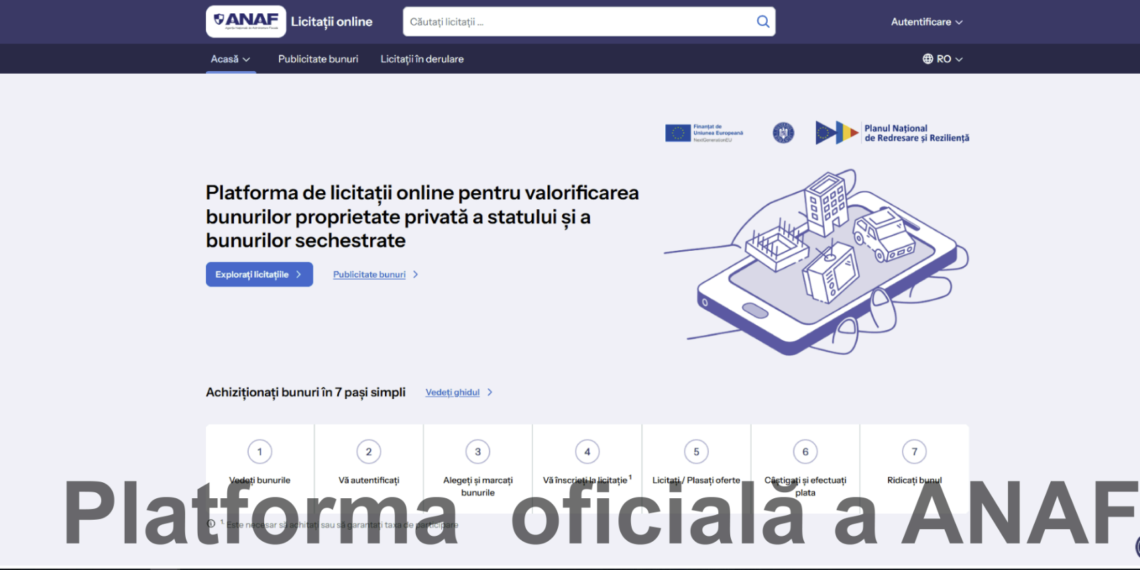Go to Licitații în derulare
The image size is (1140, 570).
(x=422, y=59)
